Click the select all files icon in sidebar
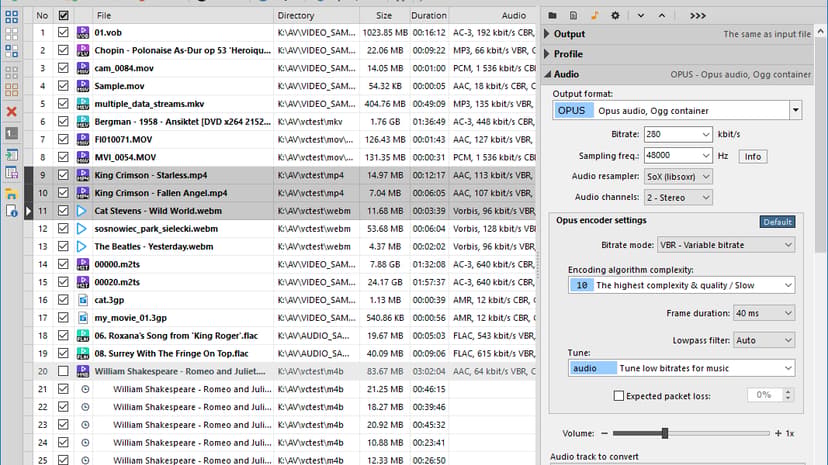 pos(11,16)
